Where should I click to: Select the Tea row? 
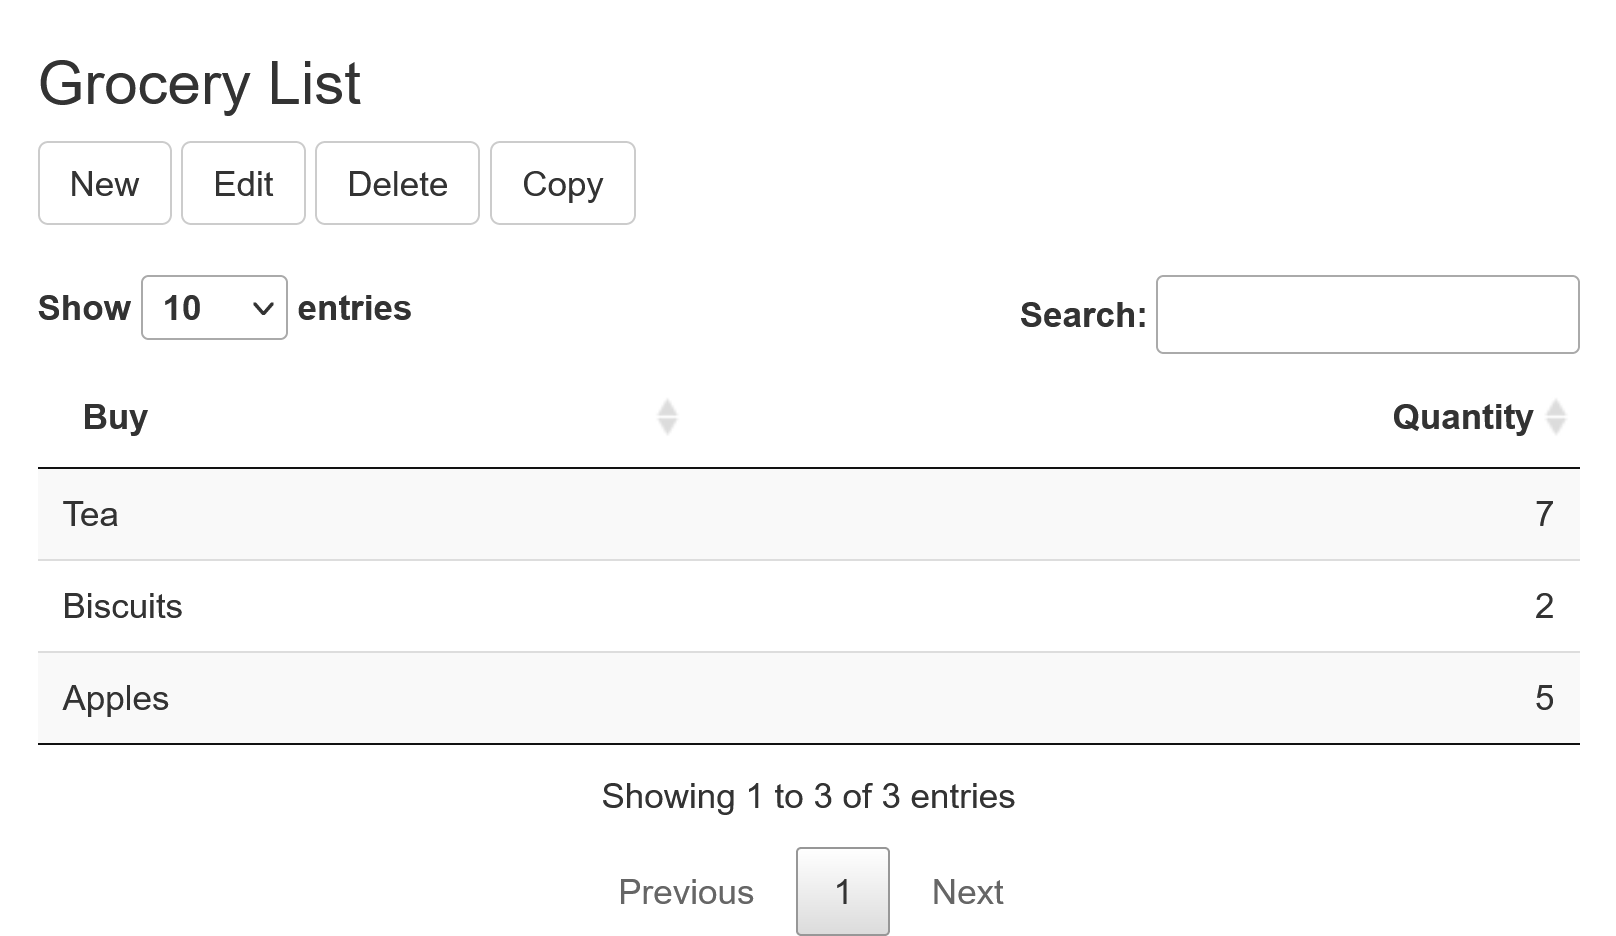click(809, 514)
